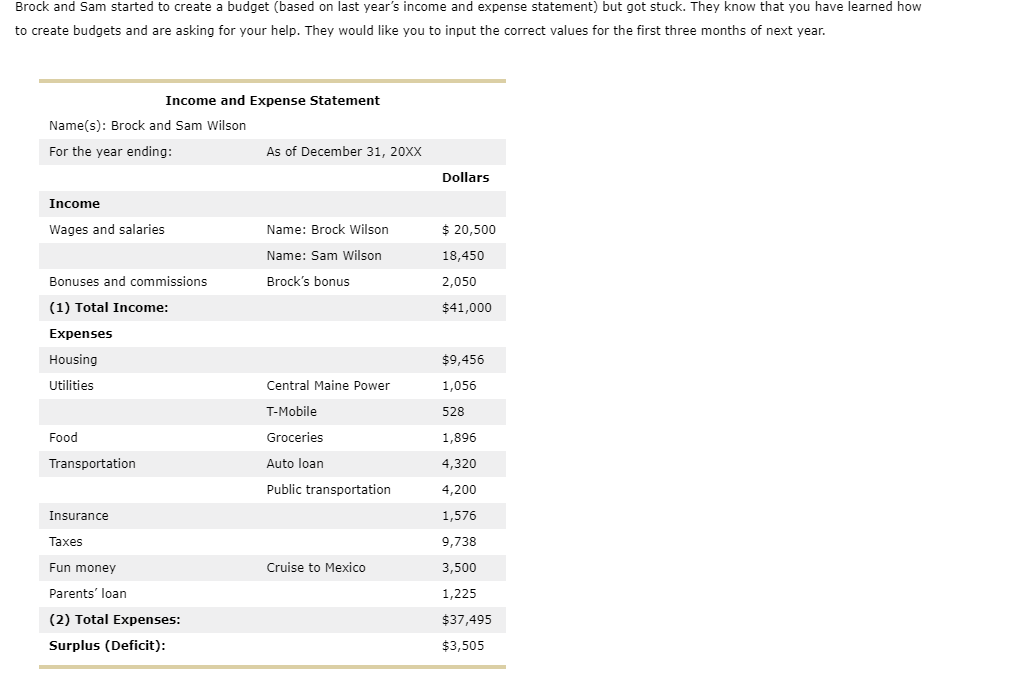Click '(2) Total Expenses:' label
1015x688 pixels.
click(115, 619)
